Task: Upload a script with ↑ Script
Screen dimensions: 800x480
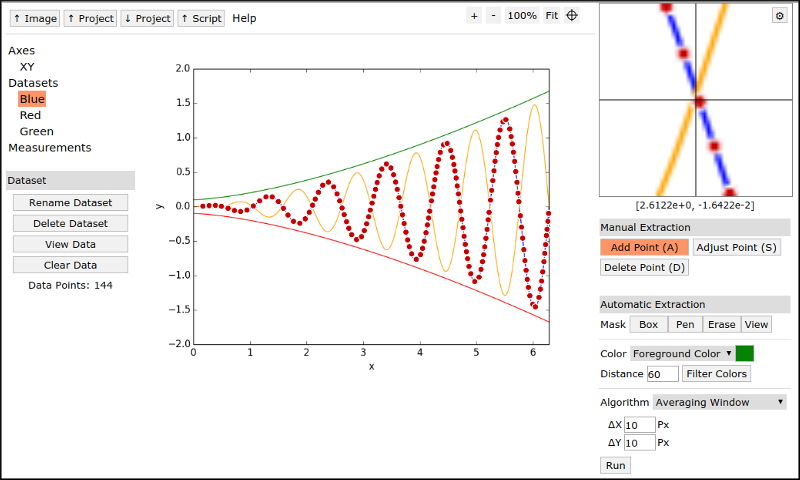Action: point(201,18)
